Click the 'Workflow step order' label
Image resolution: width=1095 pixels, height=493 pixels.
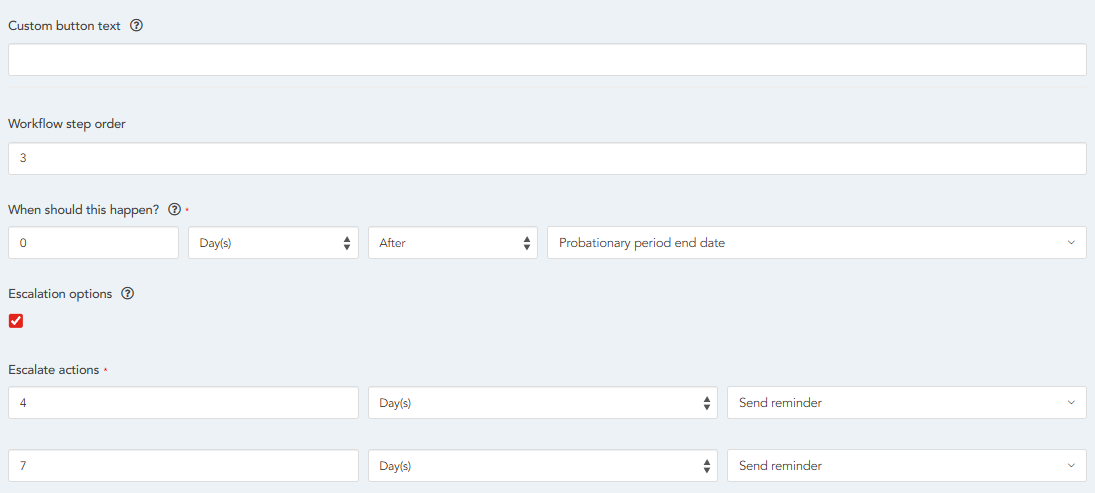click(x=67, y=124)
